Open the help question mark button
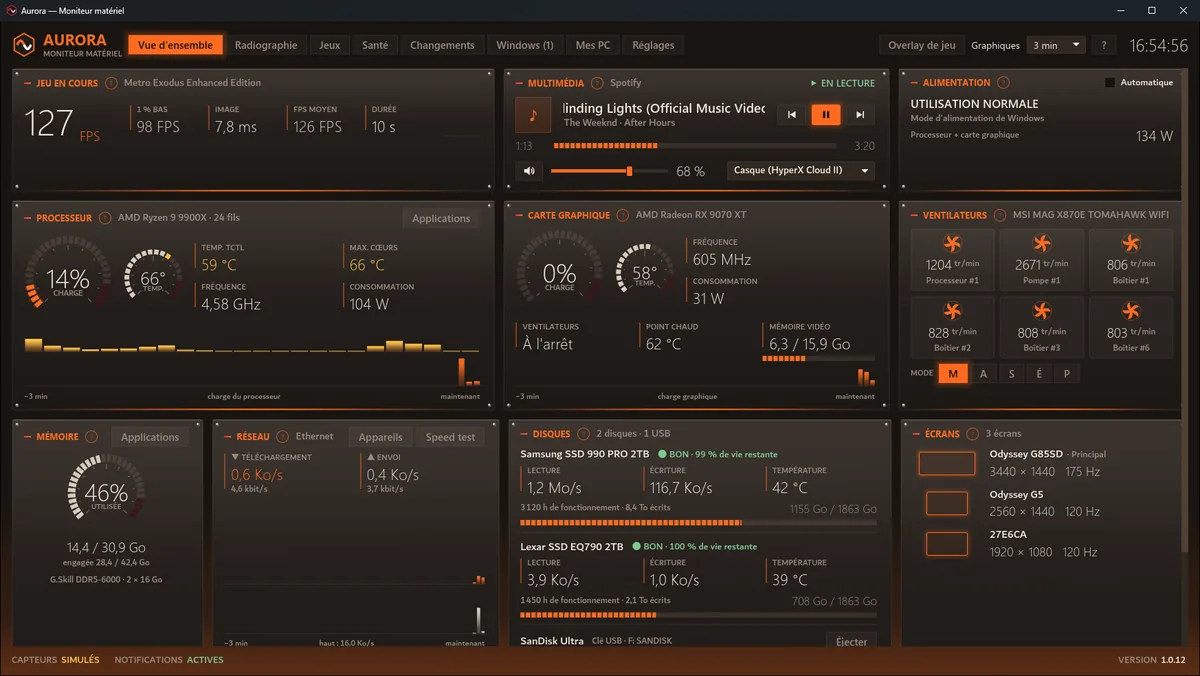The width and height of the screenshot is (1200, 676). [x=1104, y=45]
